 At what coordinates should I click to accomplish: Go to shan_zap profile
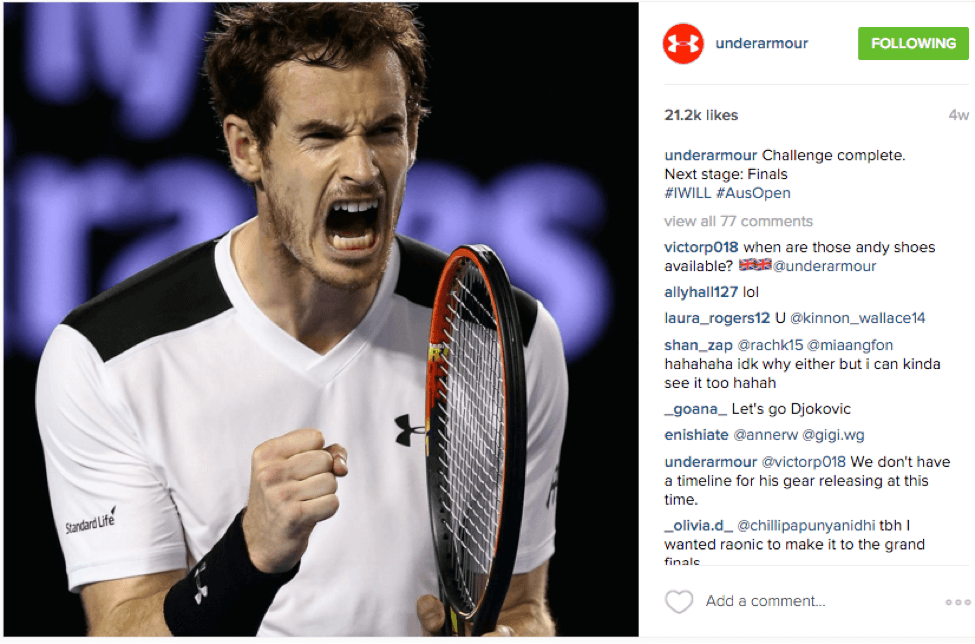[x=698, y=345]
